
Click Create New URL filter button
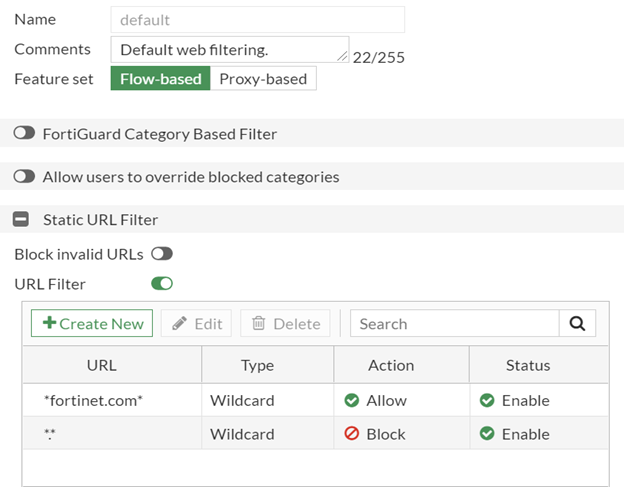(92, 323)
